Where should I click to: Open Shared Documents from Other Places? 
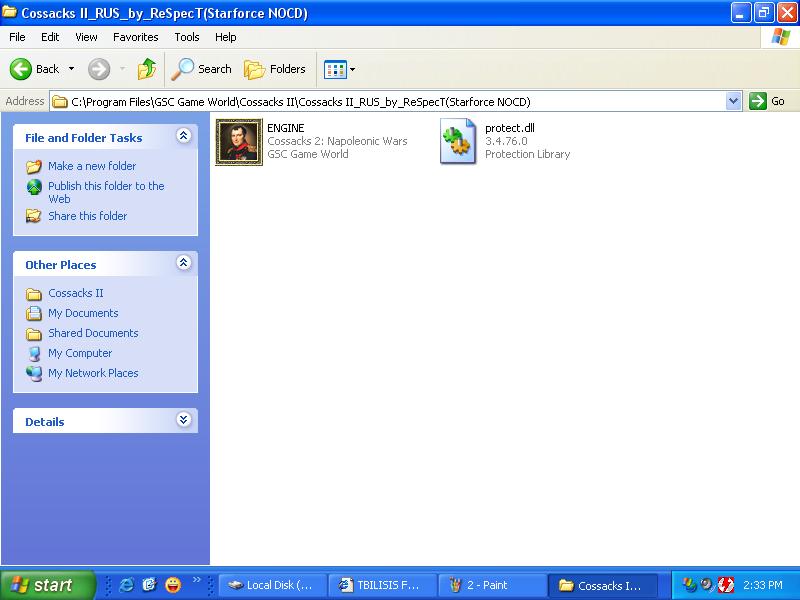93,333
